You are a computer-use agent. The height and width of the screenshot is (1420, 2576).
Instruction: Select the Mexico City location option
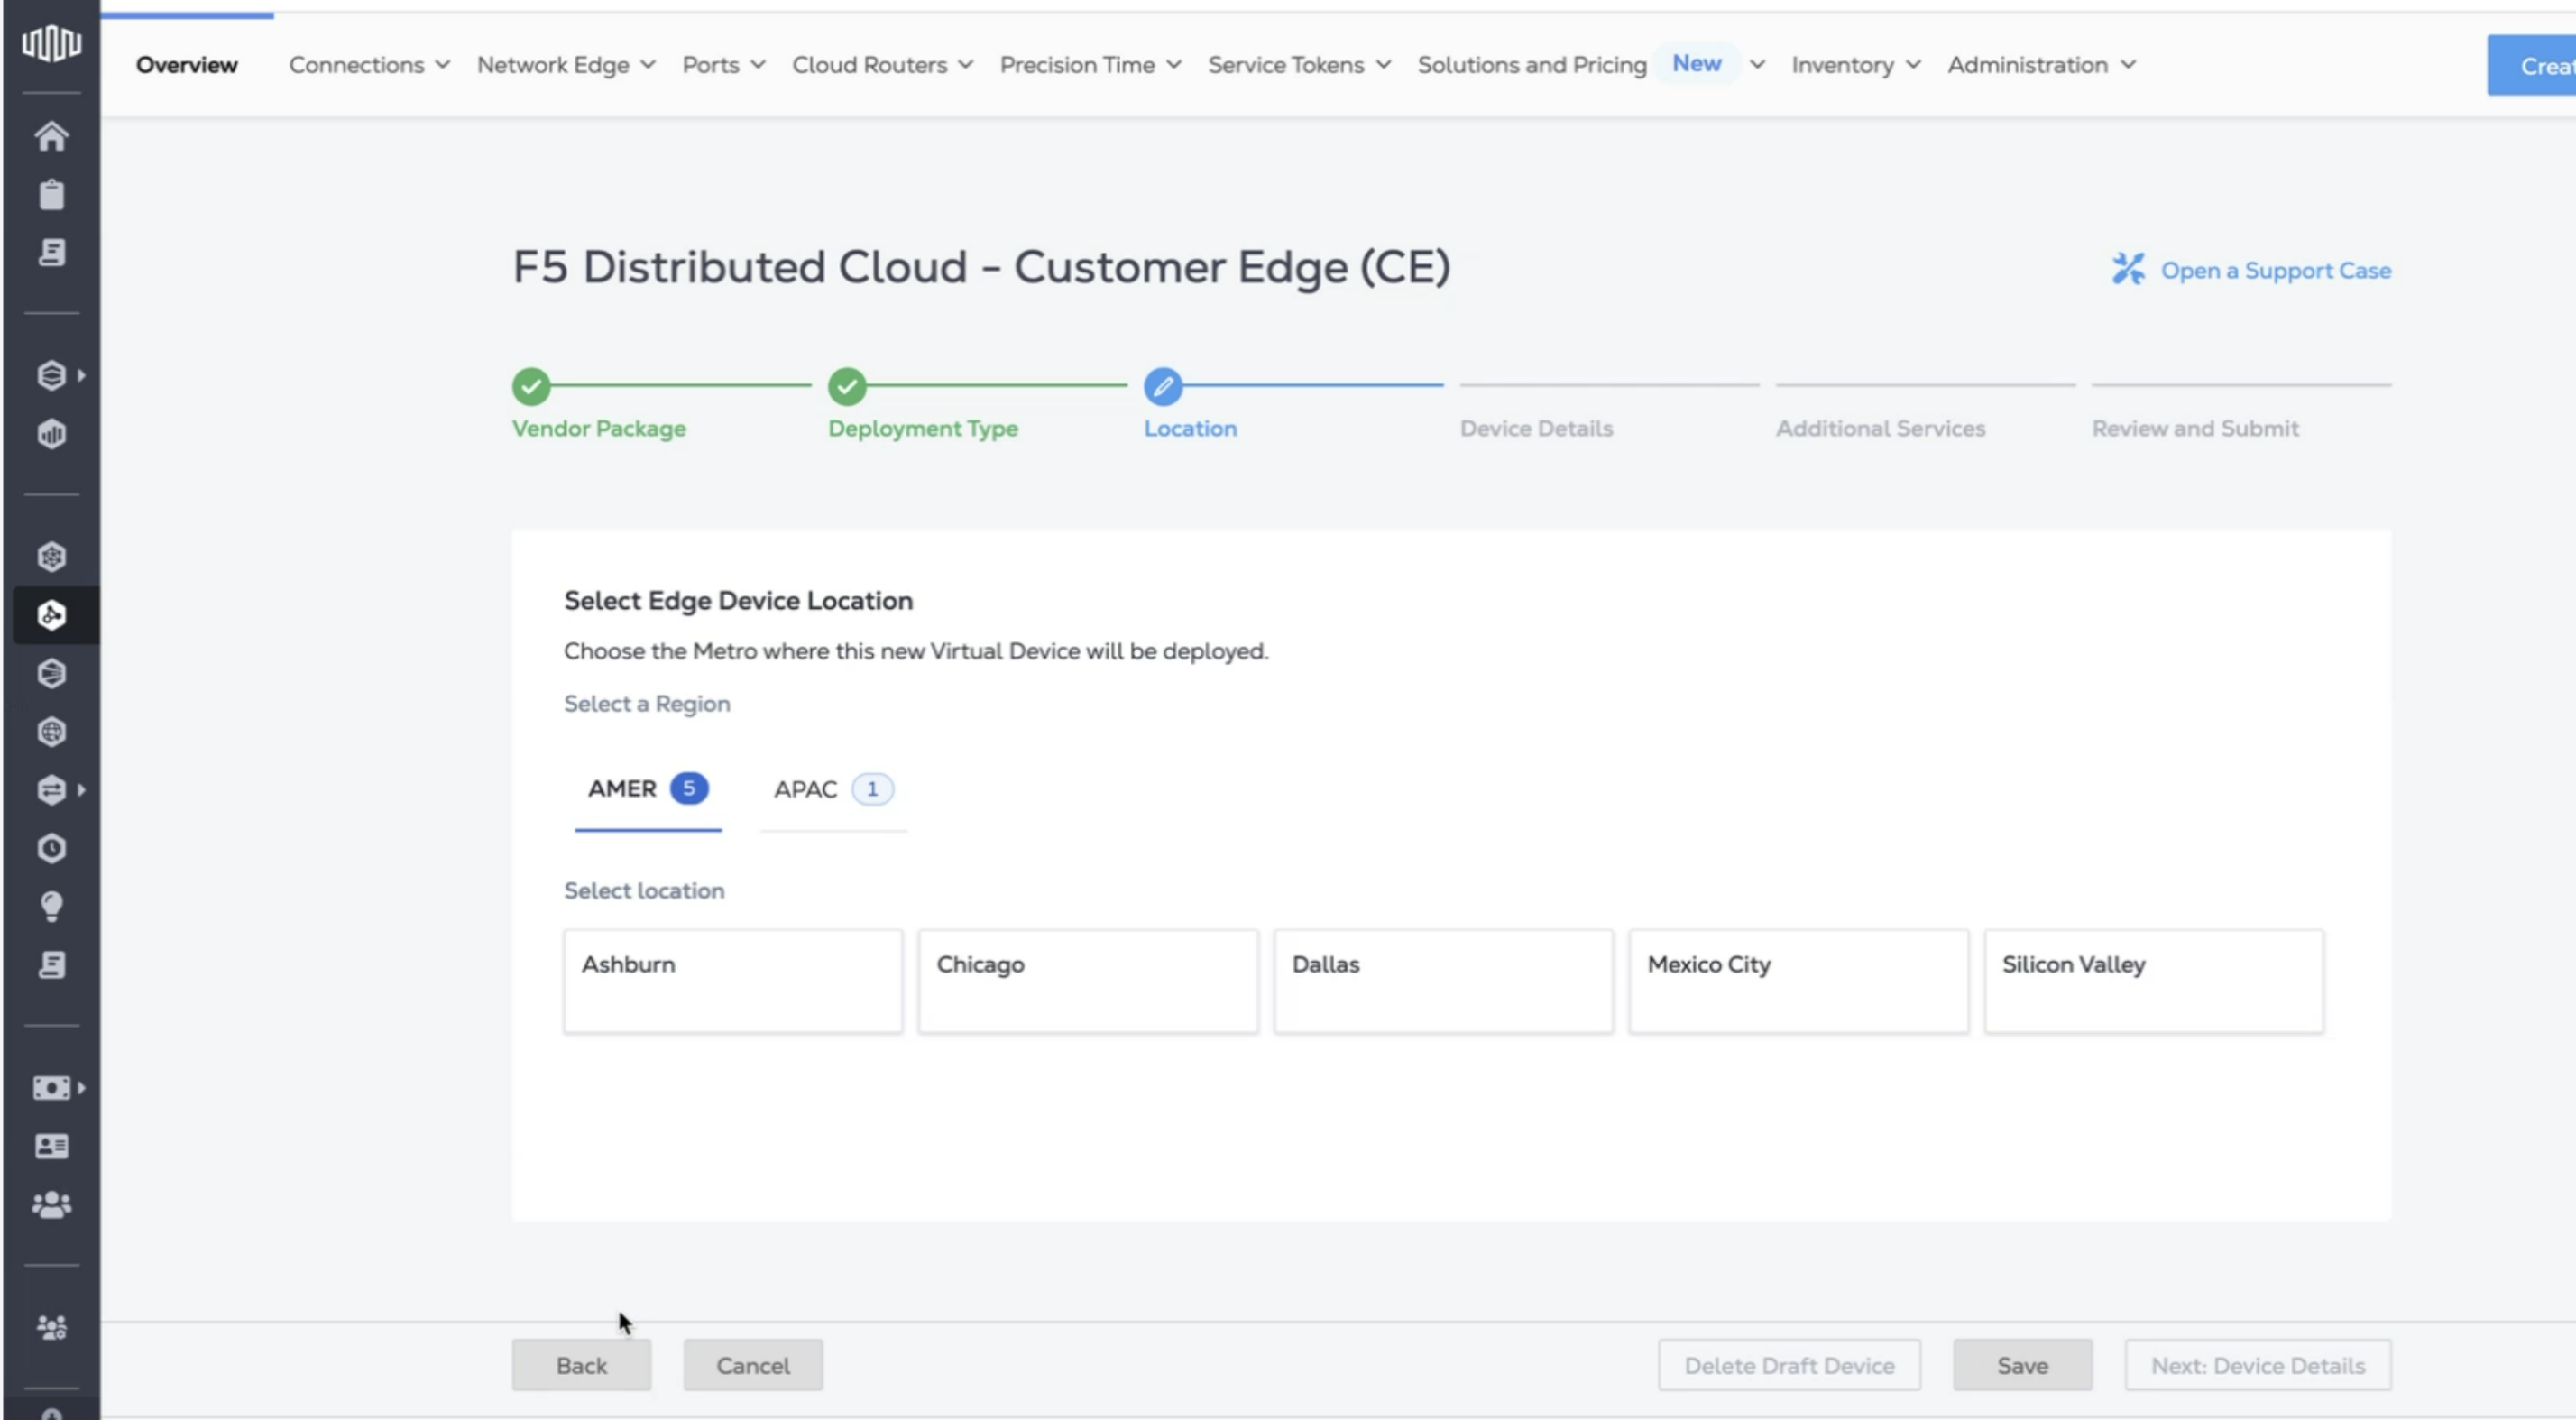coord(1797,980)
